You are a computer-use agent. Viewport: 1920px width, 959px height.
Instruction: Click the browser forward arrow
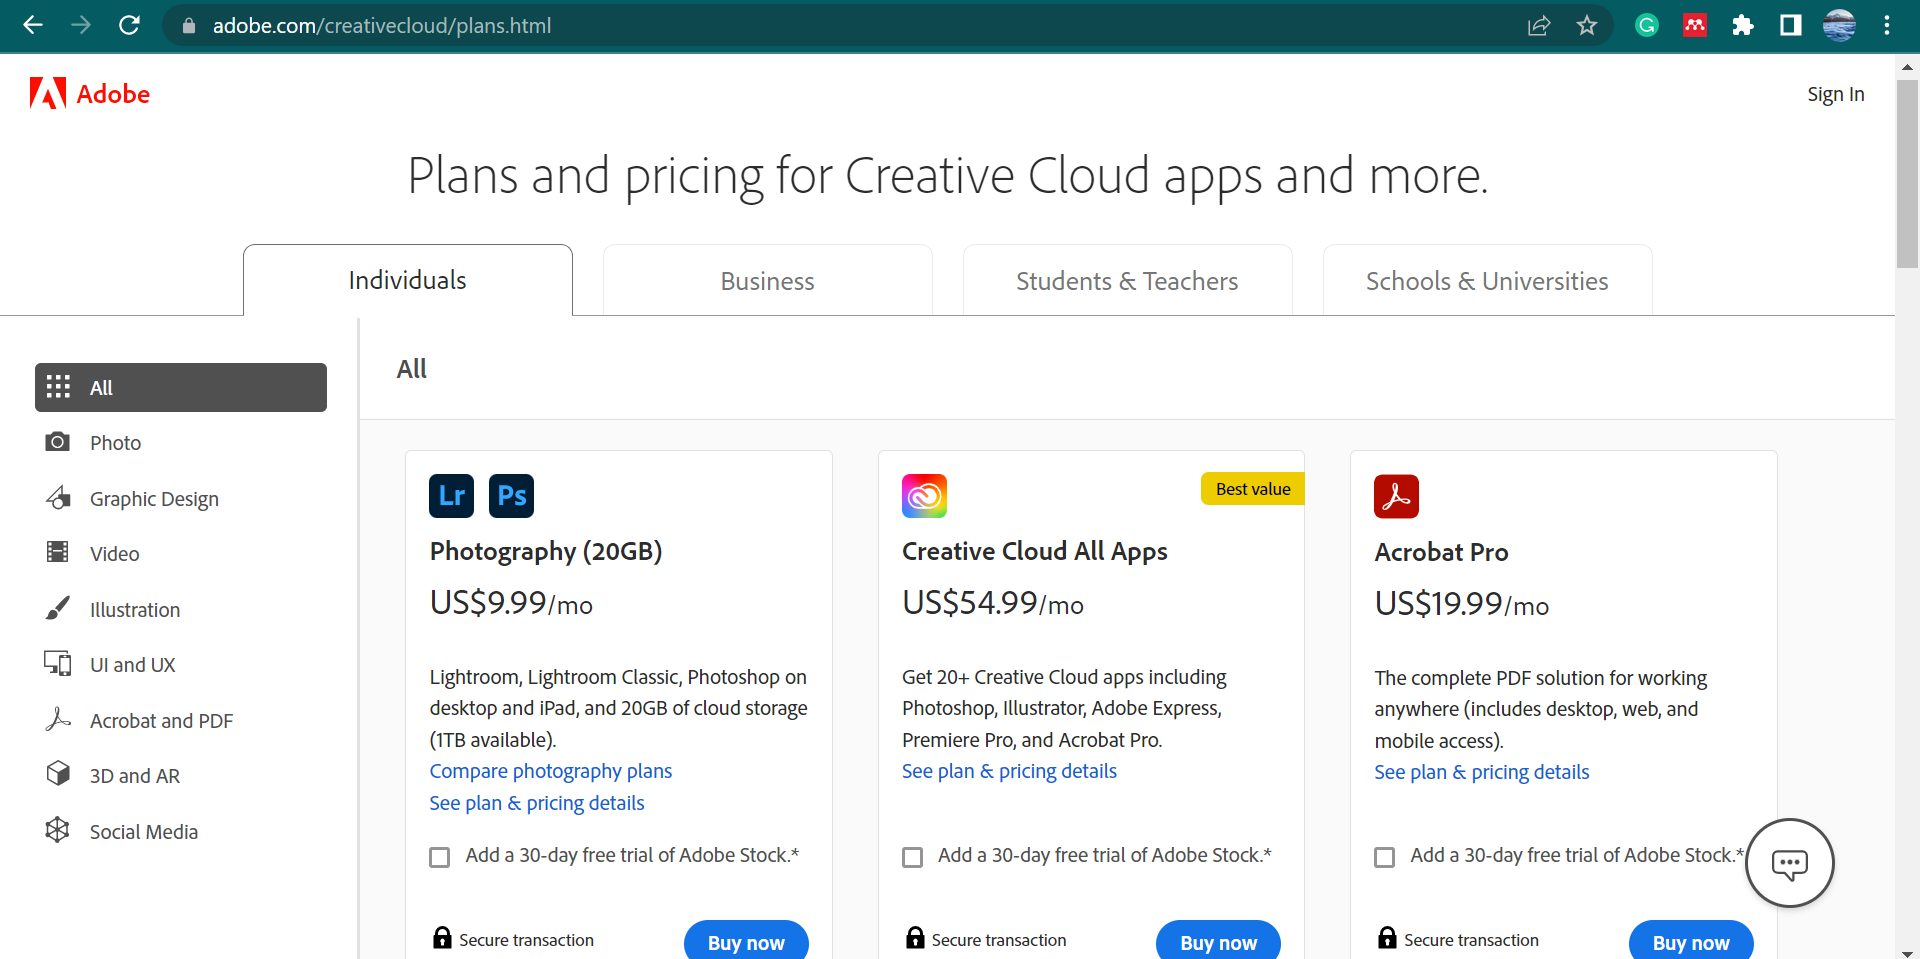click(x=81, y=25)
